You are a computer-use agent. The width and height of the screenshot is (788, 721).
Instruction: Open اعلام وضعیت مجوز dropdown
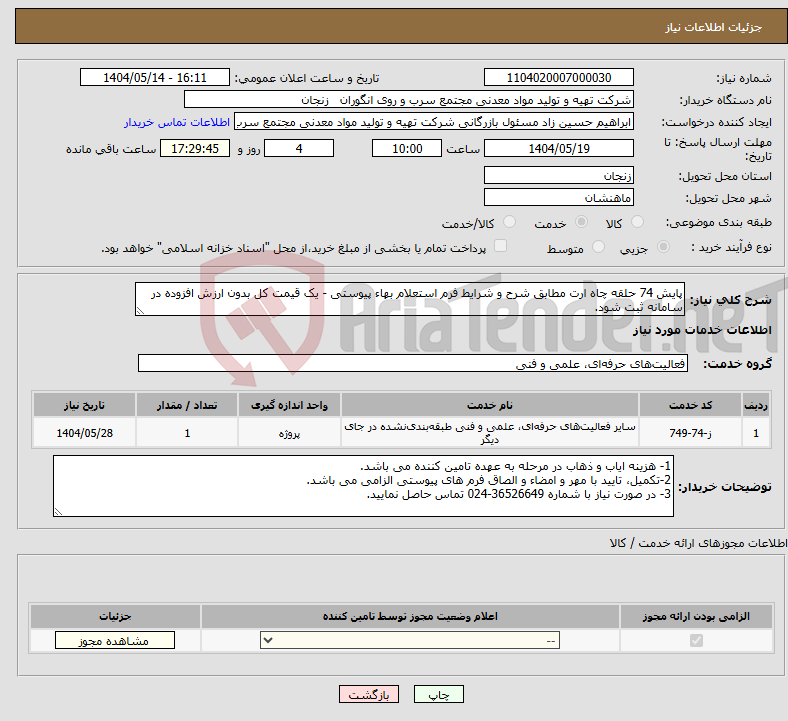pos(410,640)
